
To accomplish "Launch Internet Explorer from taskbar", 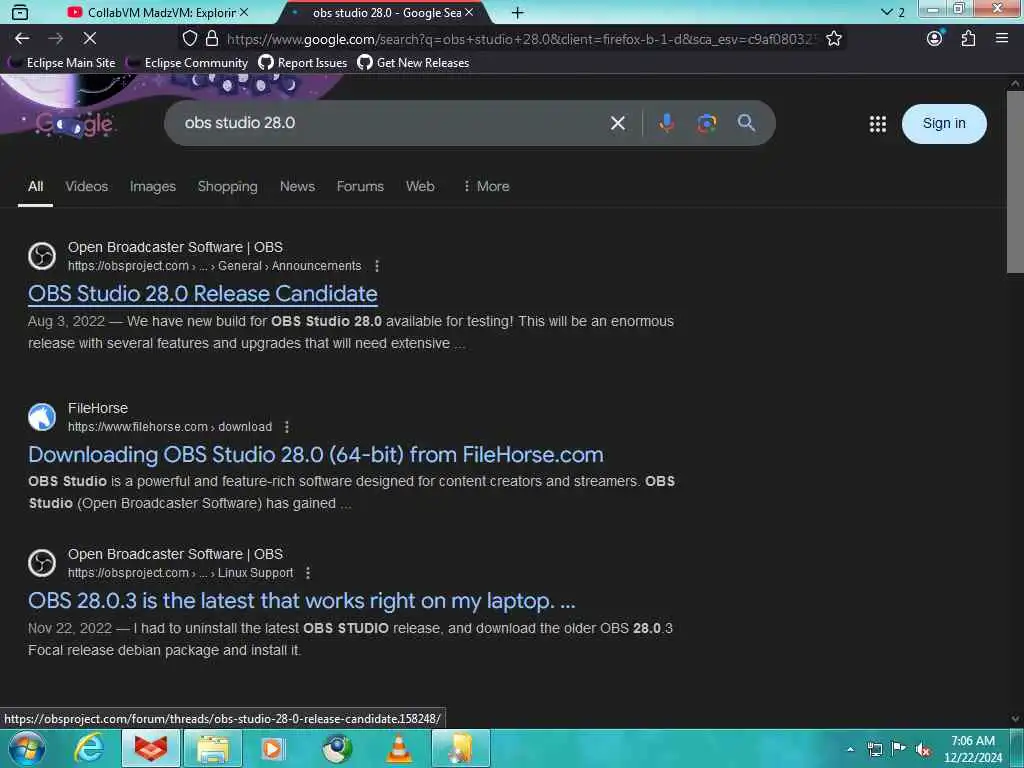I will (x=88, y=748).
